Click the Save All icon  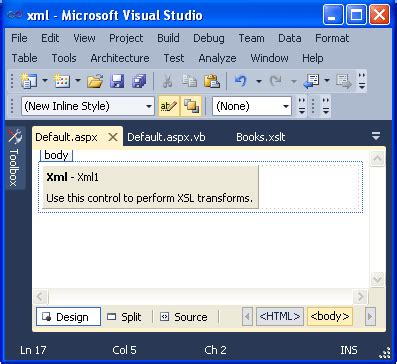pos(139,81)
